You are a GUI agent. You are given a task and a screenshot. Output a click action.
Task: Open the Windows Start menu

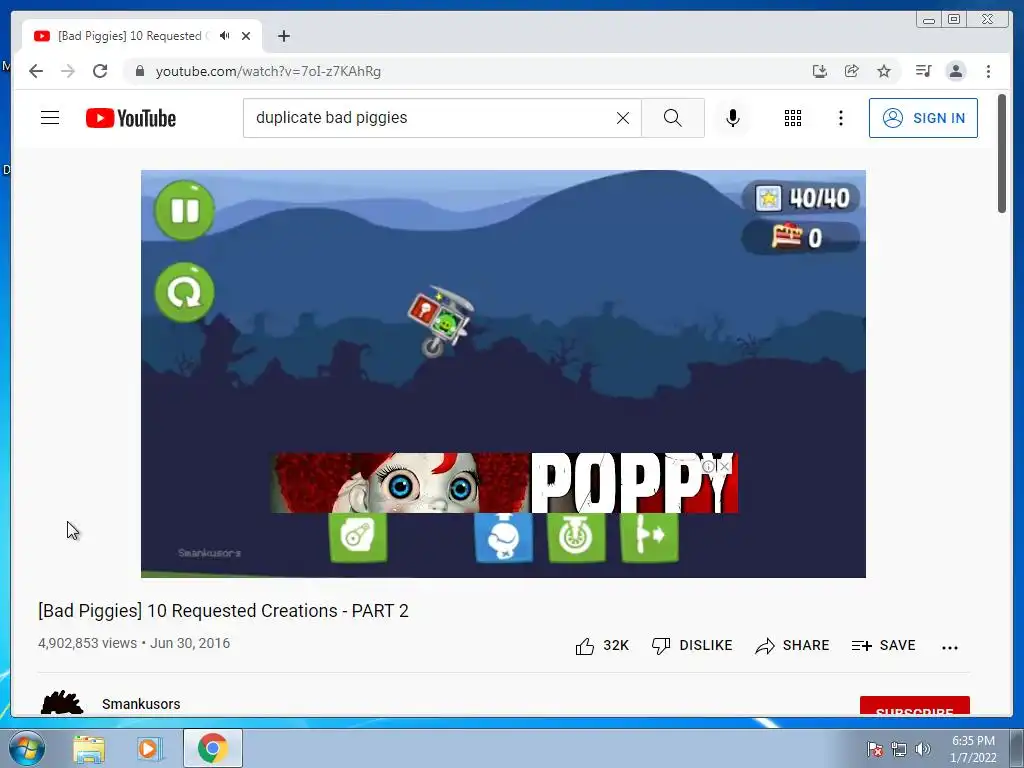click(x=26, y=748)
